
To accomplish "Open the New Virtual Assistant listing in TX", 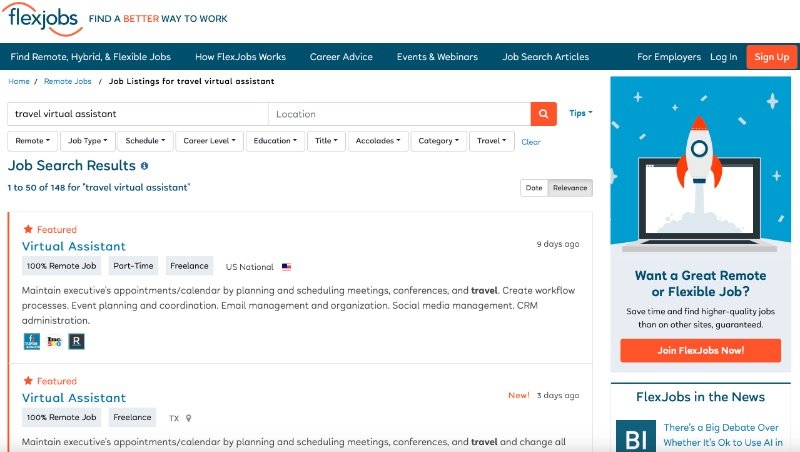I will coord(74,397).
